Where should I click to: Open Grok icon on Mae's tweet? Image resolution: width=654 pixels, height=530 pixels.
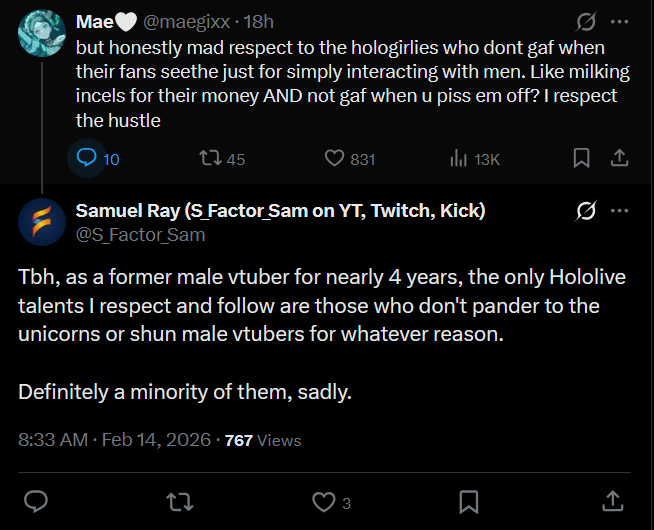(587, 20)
